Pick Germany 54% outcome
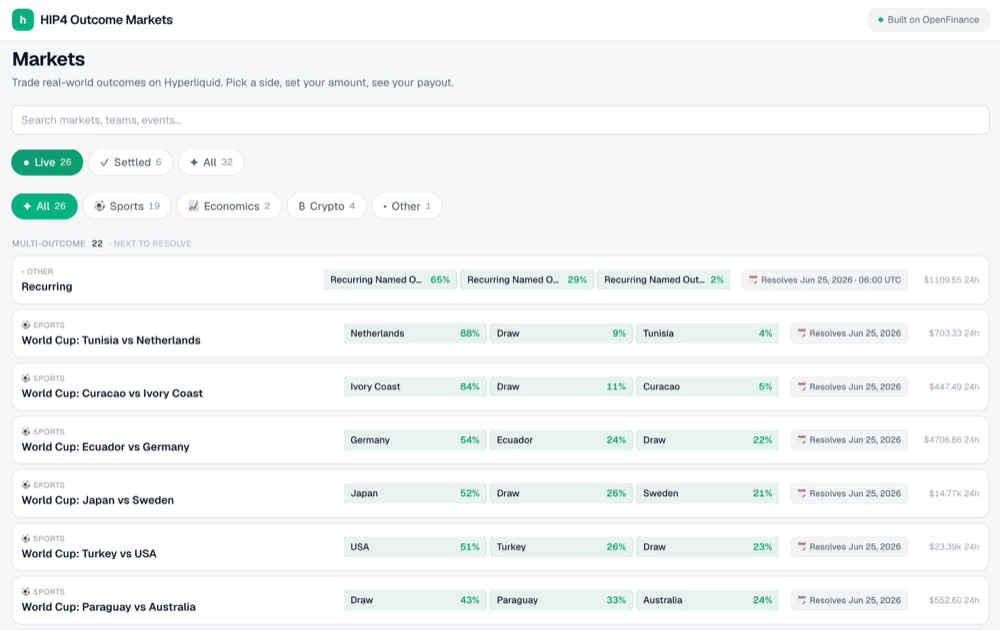This screenshot has width=1000, height=630. pyautogui.click(x=415, y=440)
